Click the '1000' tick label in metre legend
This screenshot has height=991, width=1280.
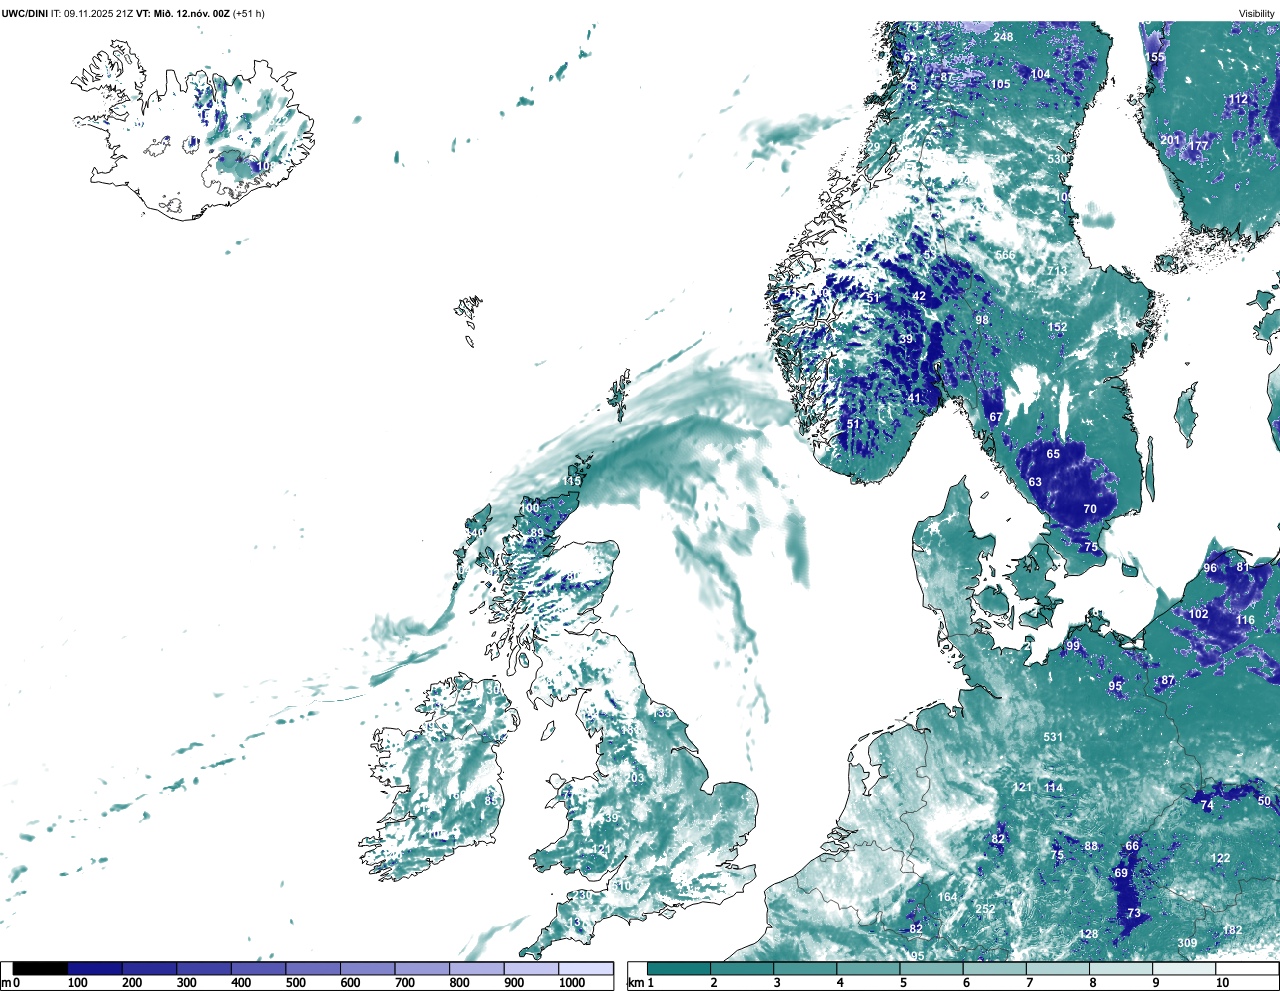pyautogui.click(x=572, y=983)
